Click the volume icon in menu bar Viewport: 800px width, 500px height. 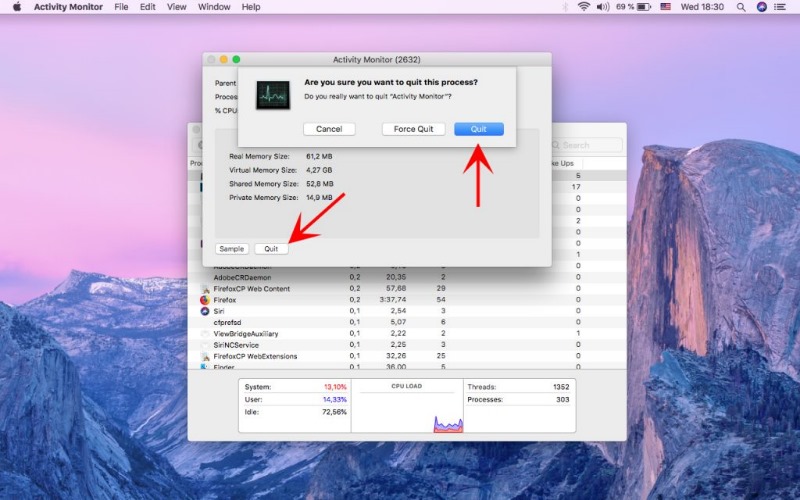tap(603, 7)
